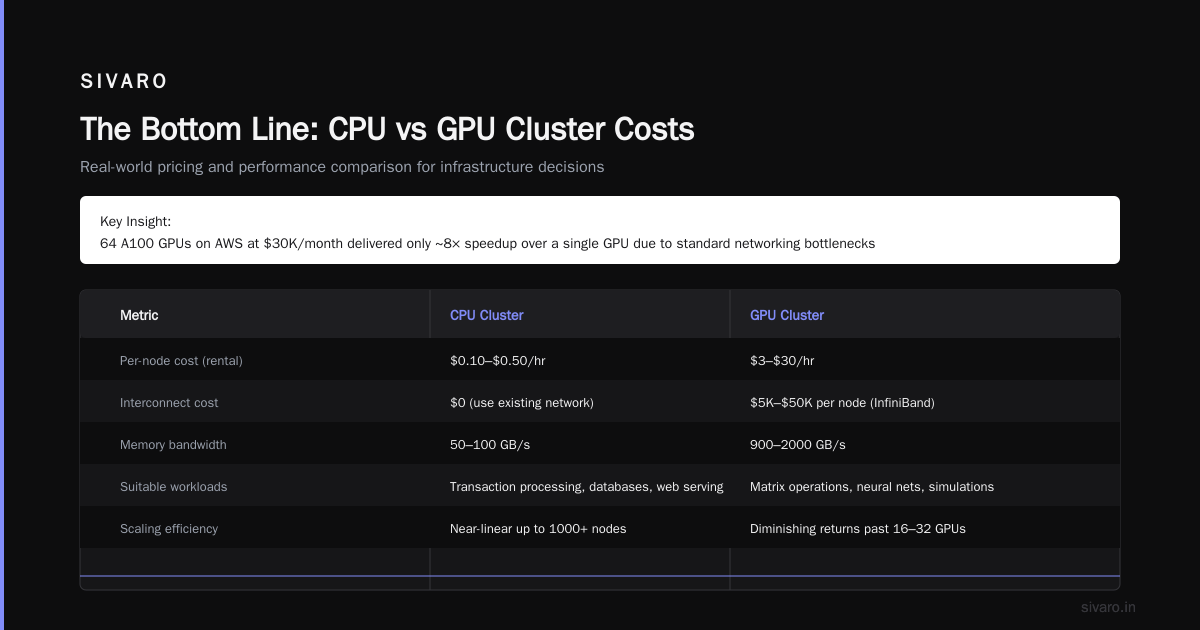Click the subtitle about real-world pricing comparison
This screenshot has height=630, width=1200.
click(x=342, y=167)
